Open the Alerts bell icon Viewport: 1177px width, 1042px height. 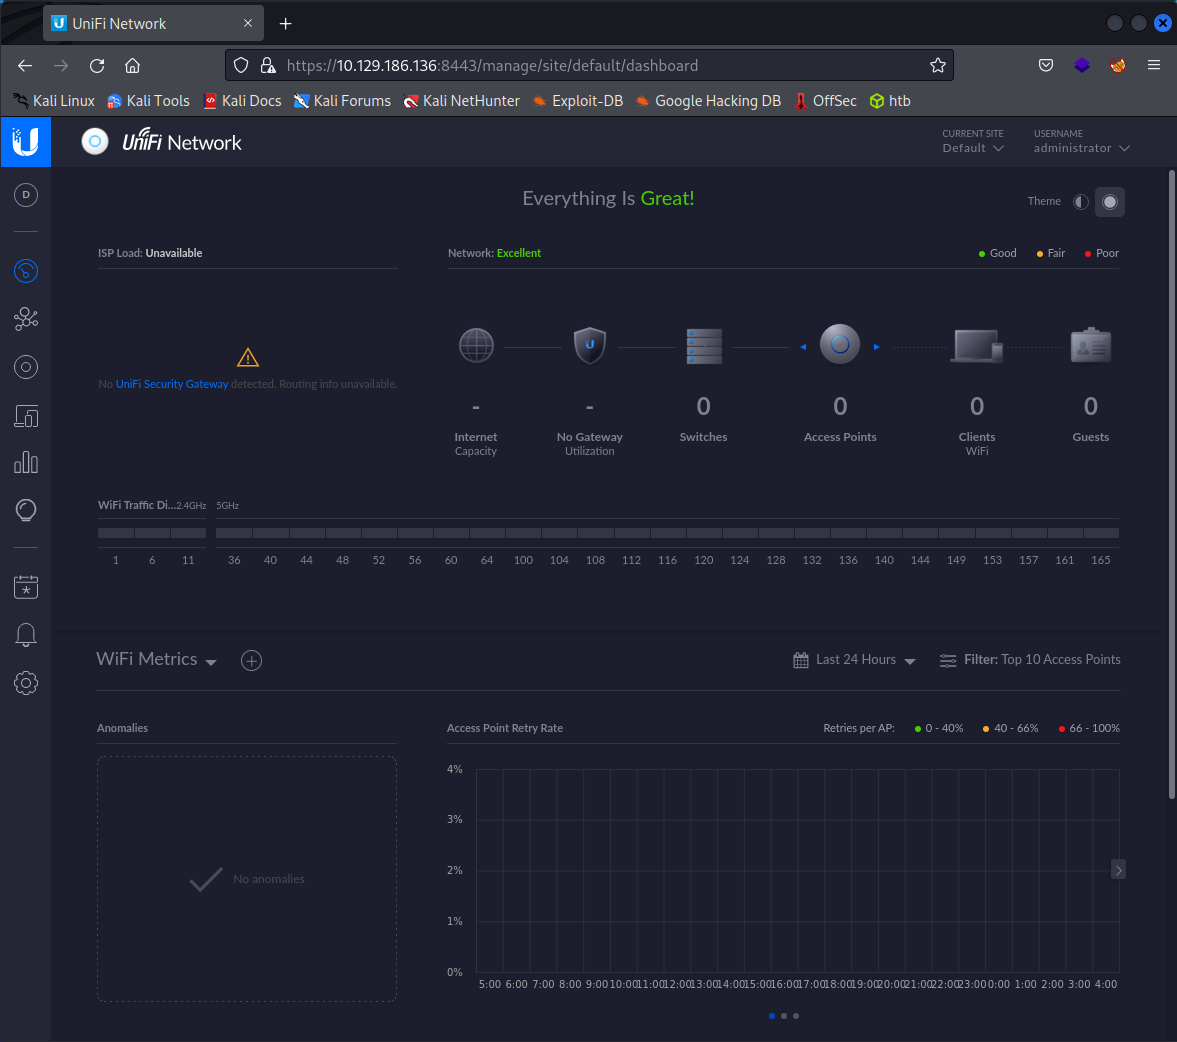(x=26, y=635)
